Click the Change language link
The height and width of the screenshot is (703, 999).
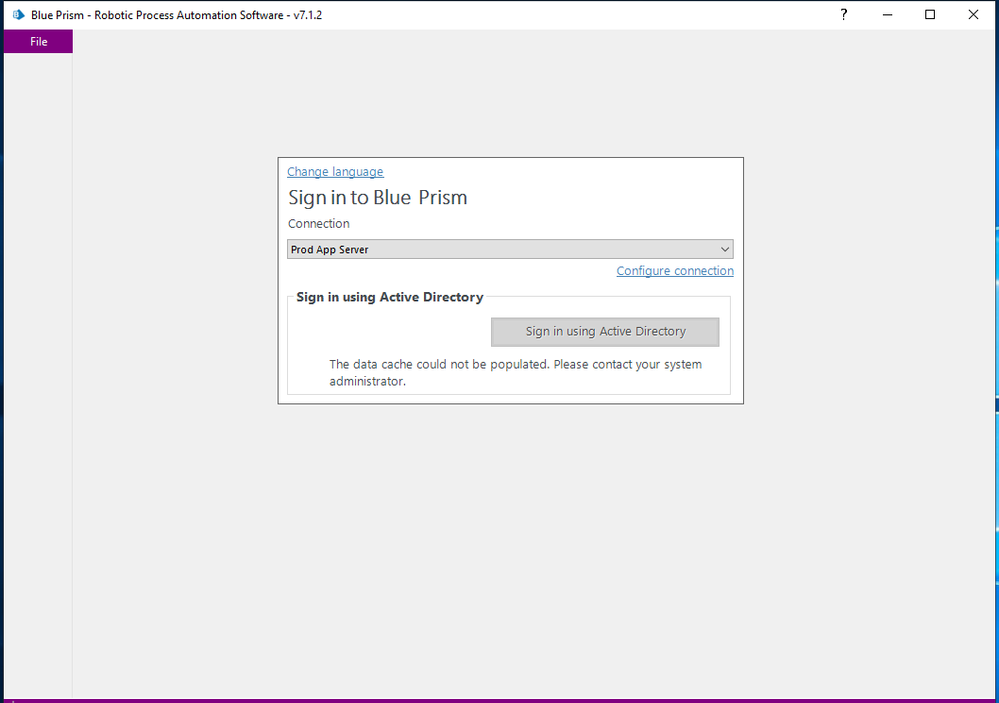pos(335,171)
